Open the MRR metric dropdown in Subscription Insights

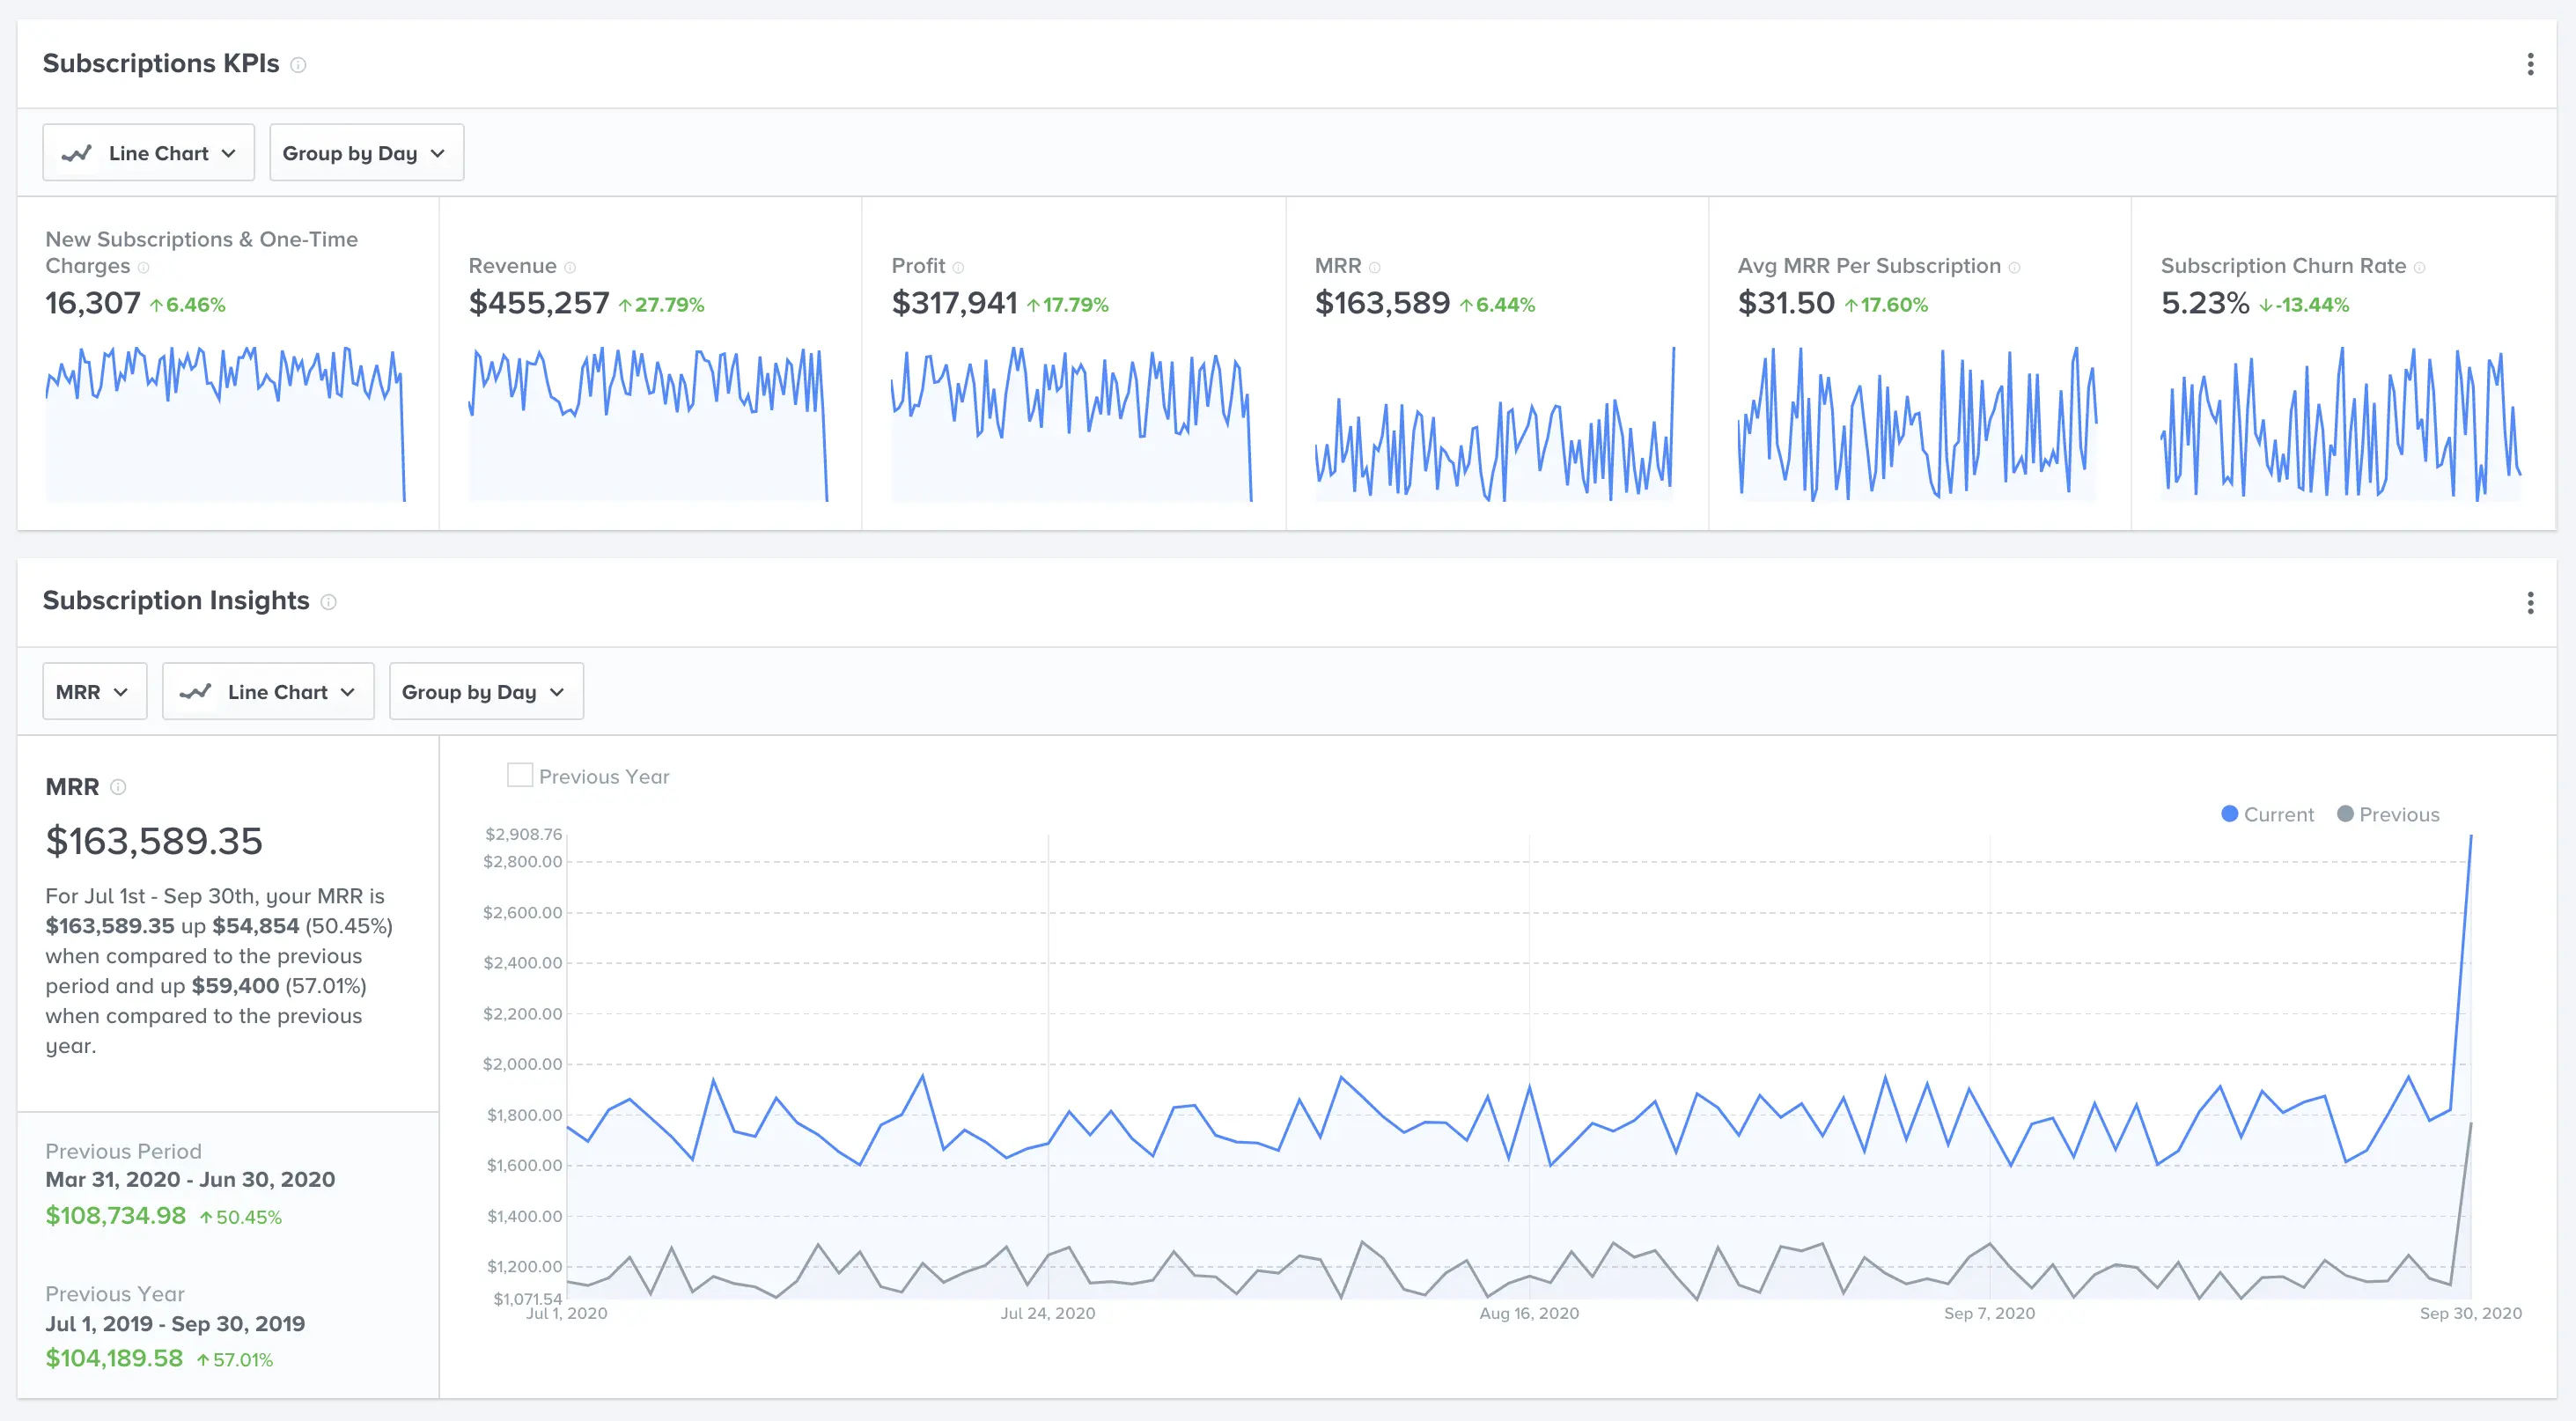click(x=94, y=691)
